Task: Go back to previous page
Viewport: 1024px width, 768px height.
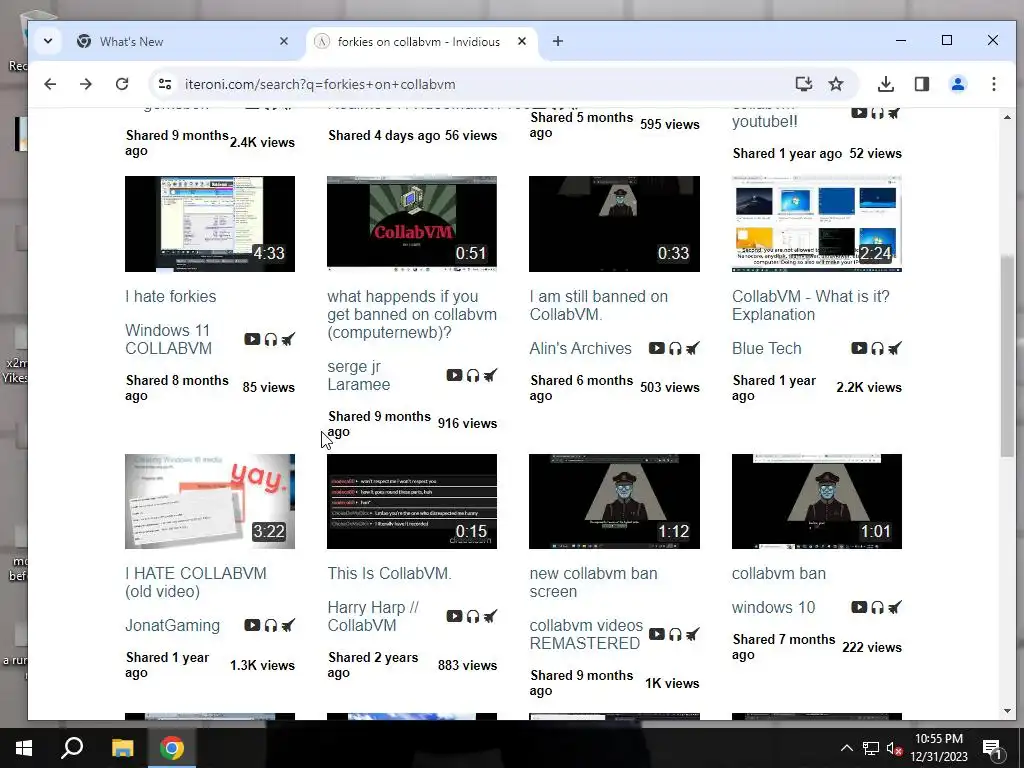Action: coord(50,84)
